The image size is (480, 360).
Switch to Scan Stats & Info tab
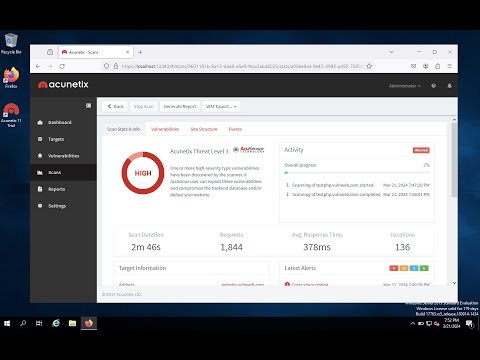pyautogui.click(x=123, y=129)
